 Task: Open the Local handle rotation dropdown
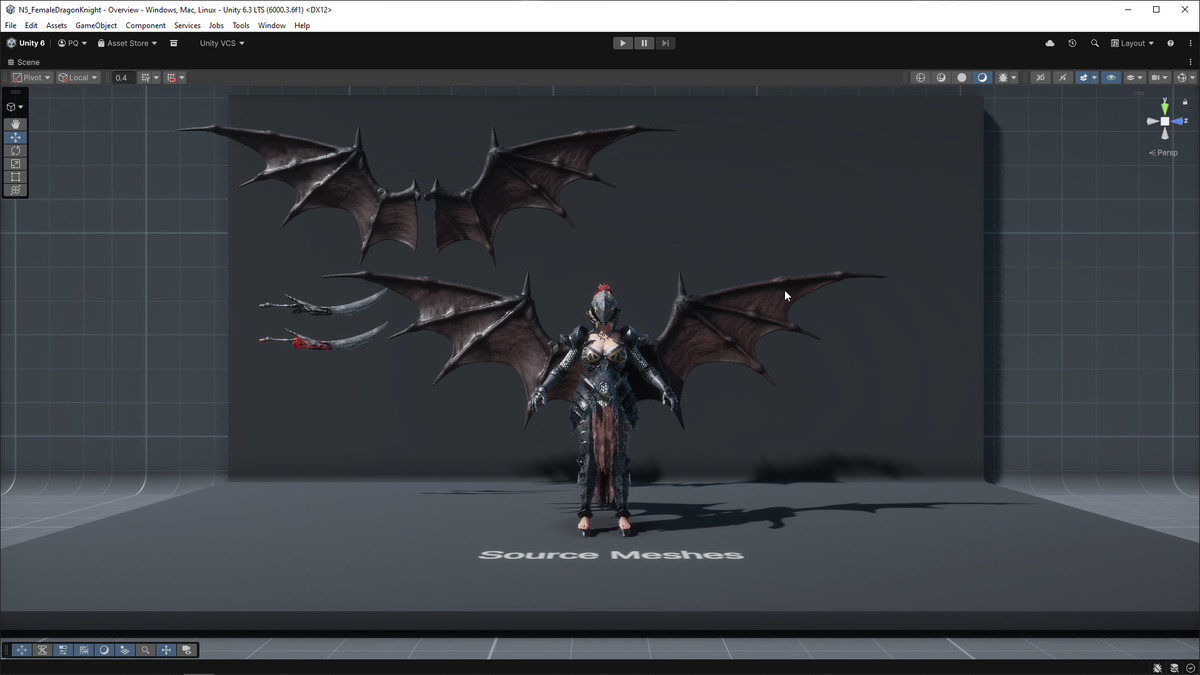coord(77,77)
